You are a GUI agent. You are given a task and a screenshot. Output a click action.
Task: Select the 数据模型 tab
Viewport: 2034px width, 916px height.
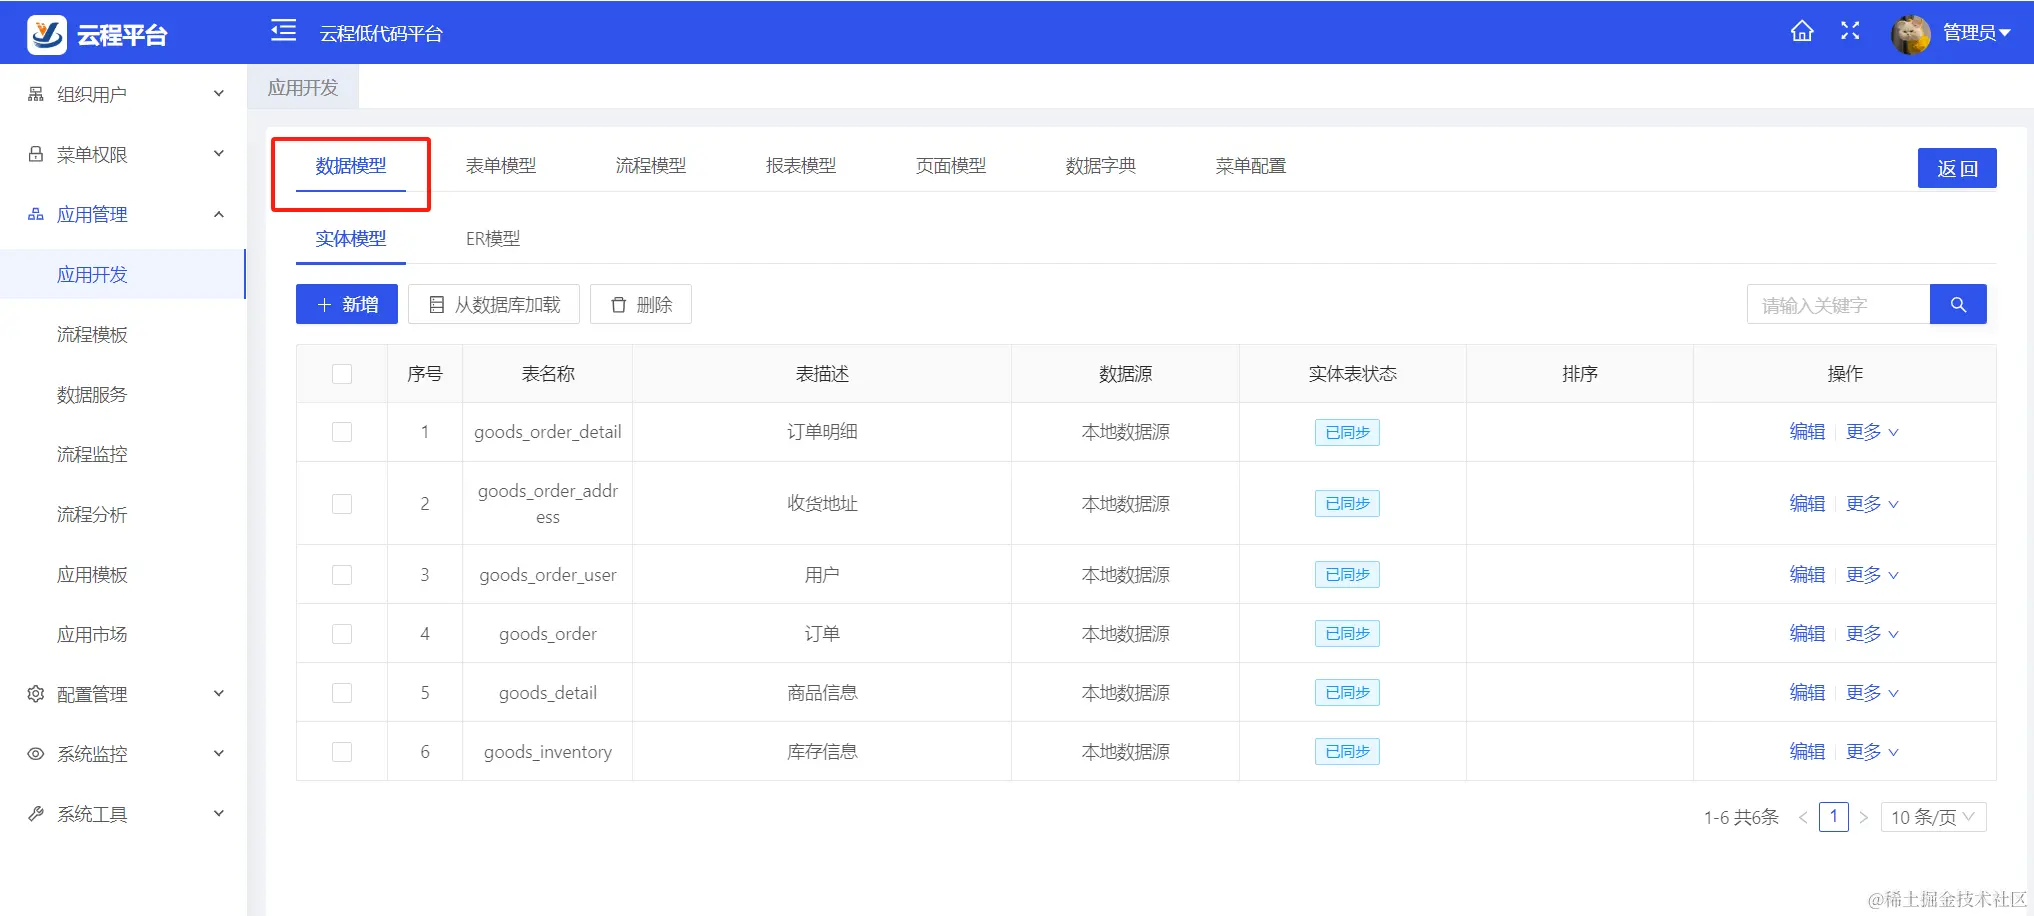coord(351,166)
